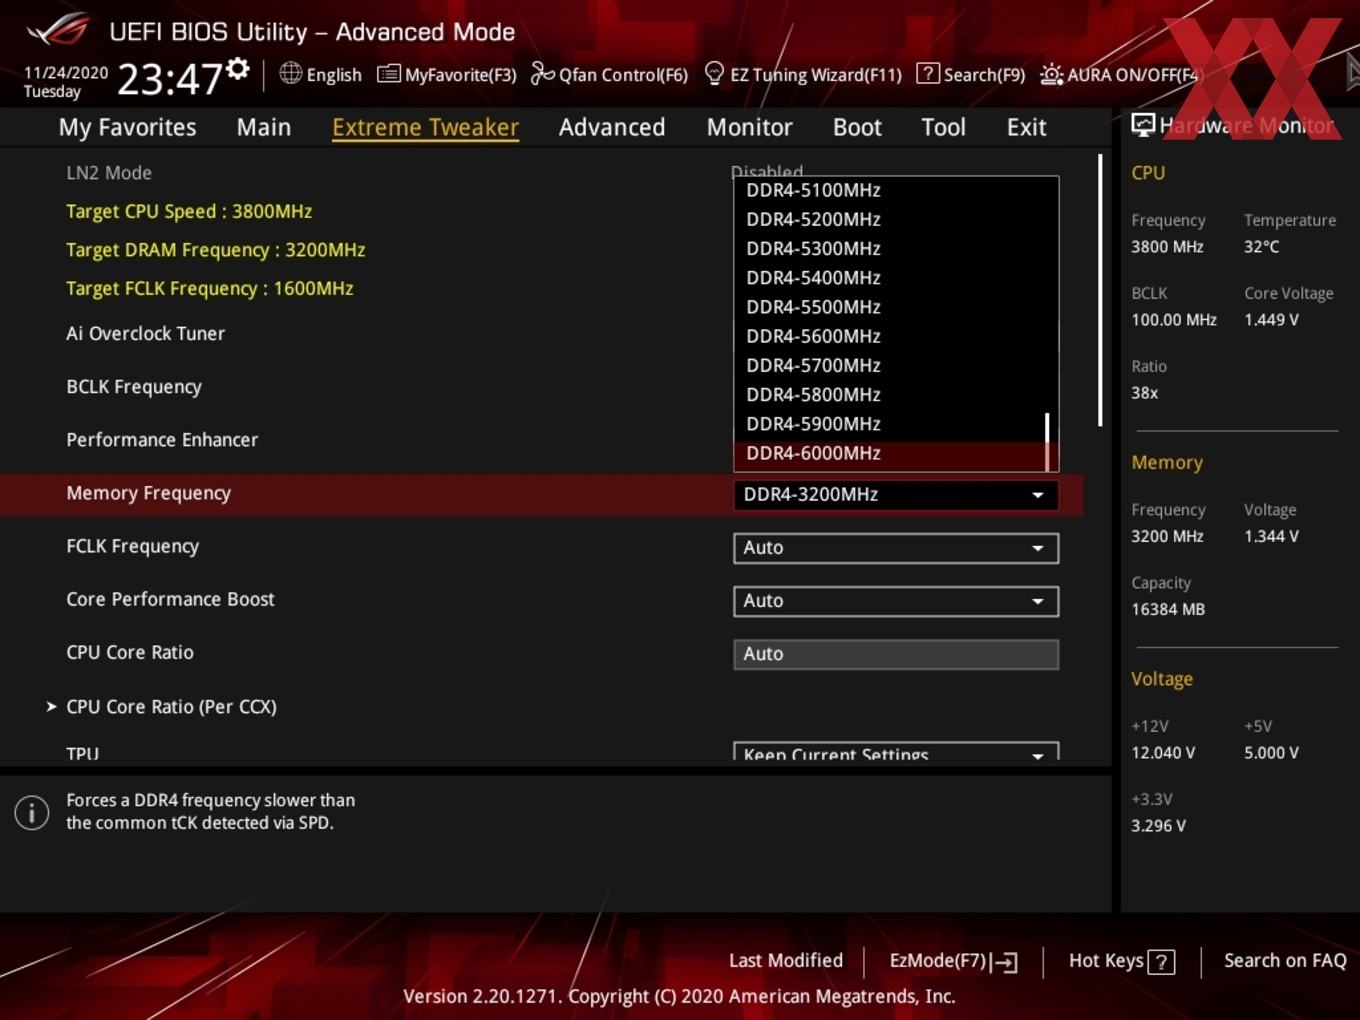
Task: Open the Advanced tab
Action: [x=612, y=127]
